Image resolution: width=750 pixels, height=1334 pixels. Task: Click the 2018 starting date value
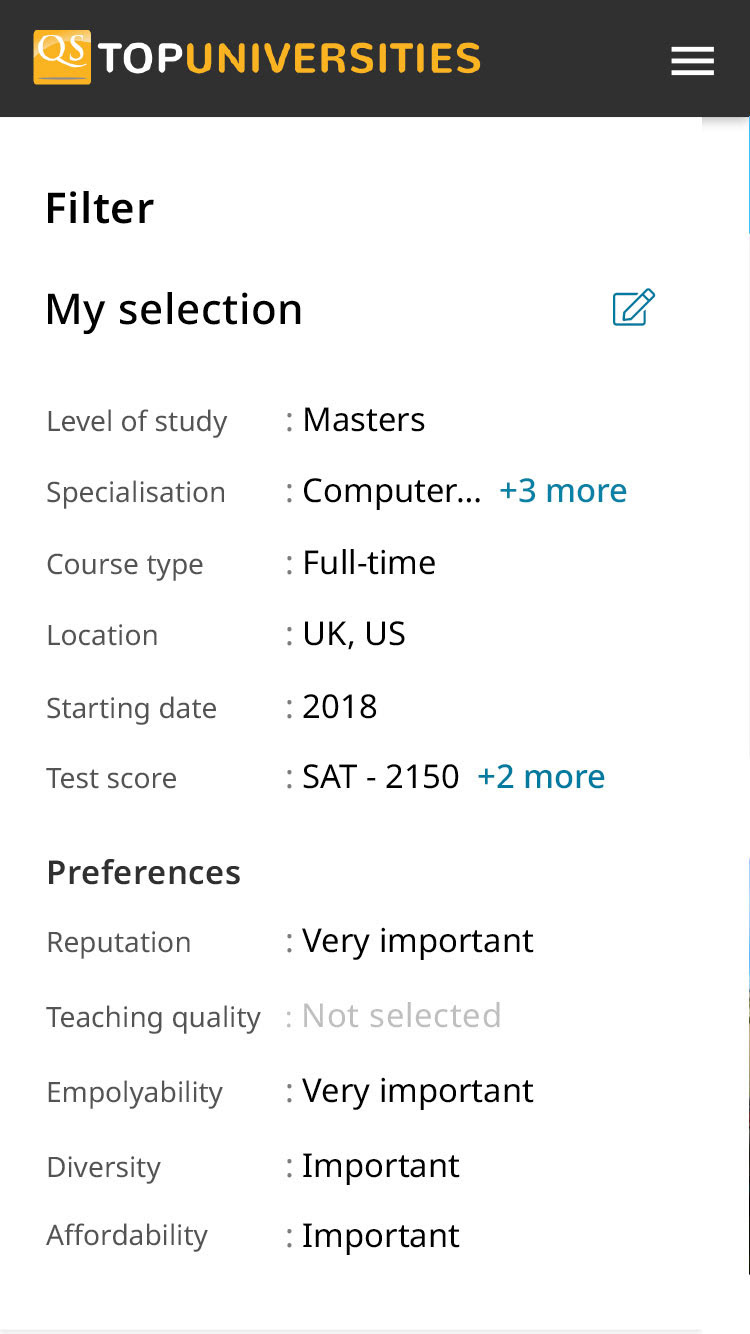click(340, 706)
